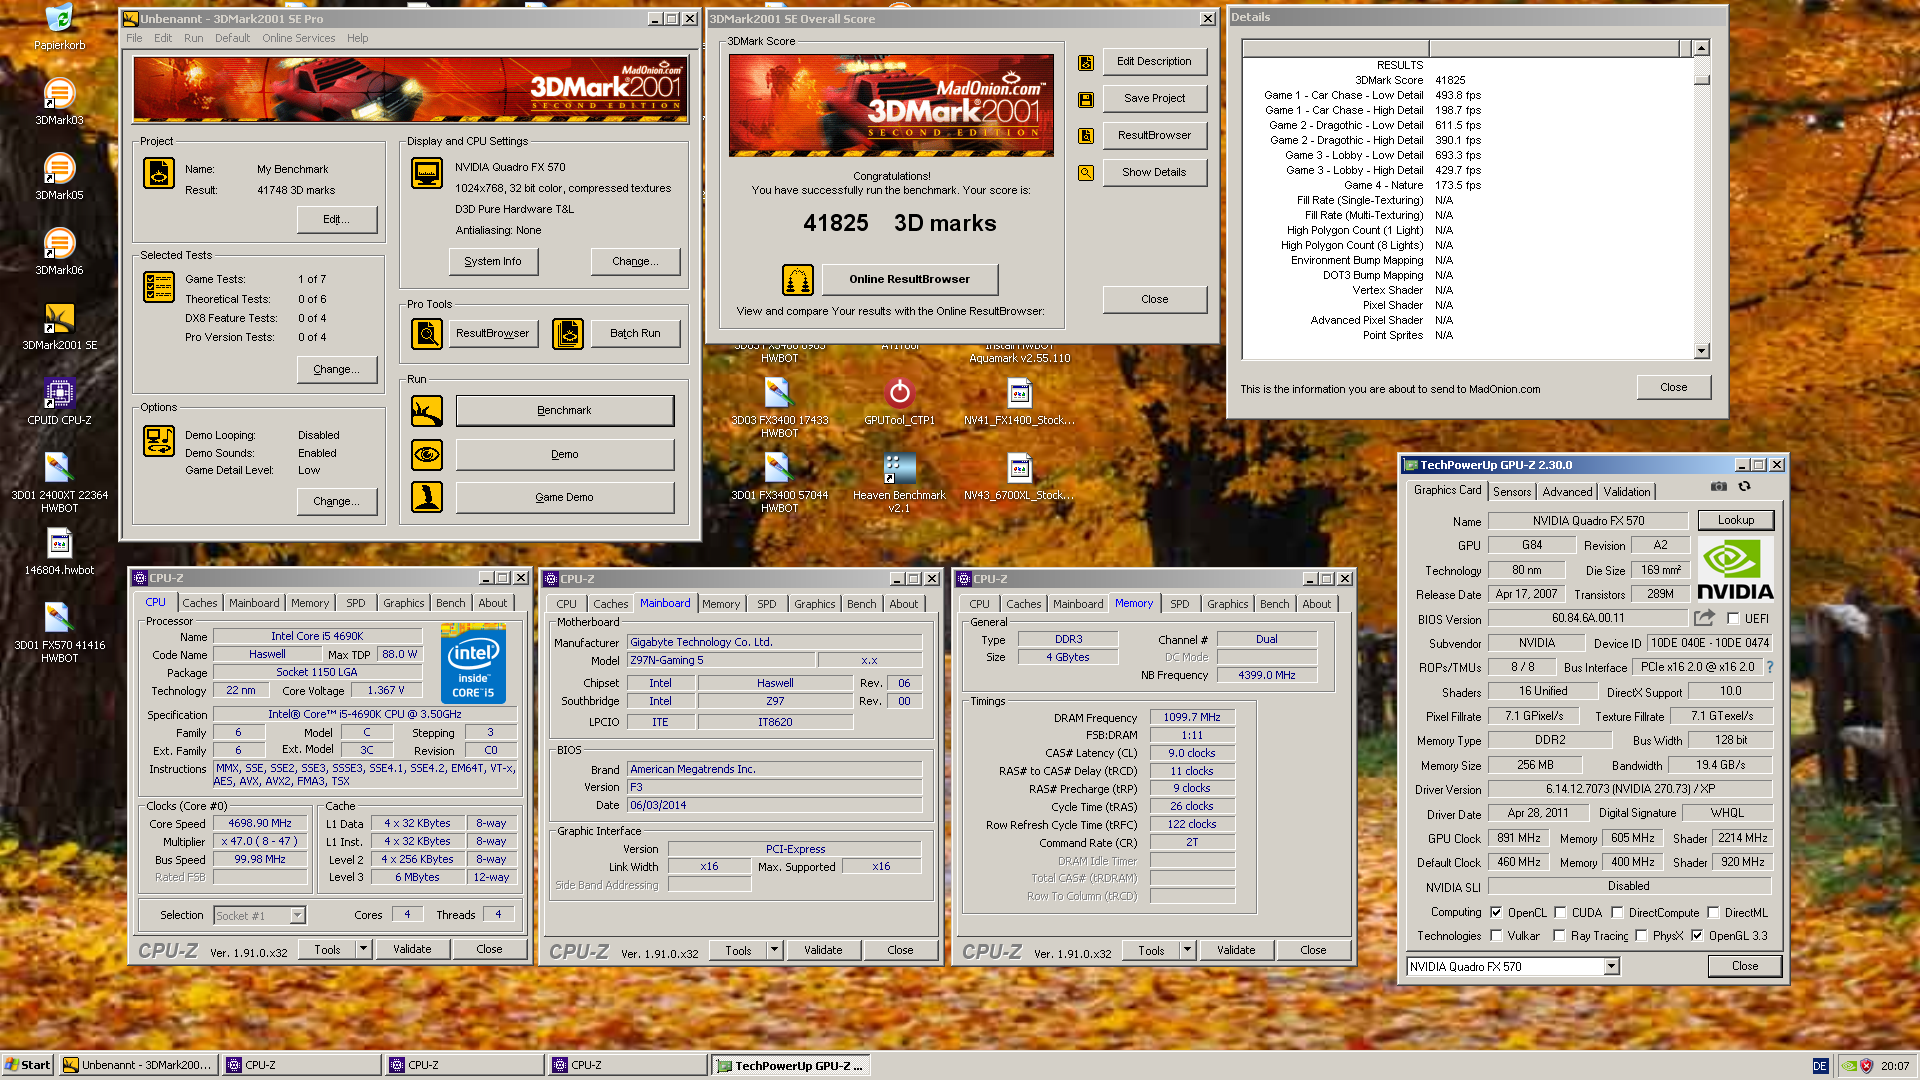Expand Tools dropdown arrow in CPU-Z Mainboard window
Image resolution: width=1920 pixels, height=1080 pixels.
(x=774, y=950)
